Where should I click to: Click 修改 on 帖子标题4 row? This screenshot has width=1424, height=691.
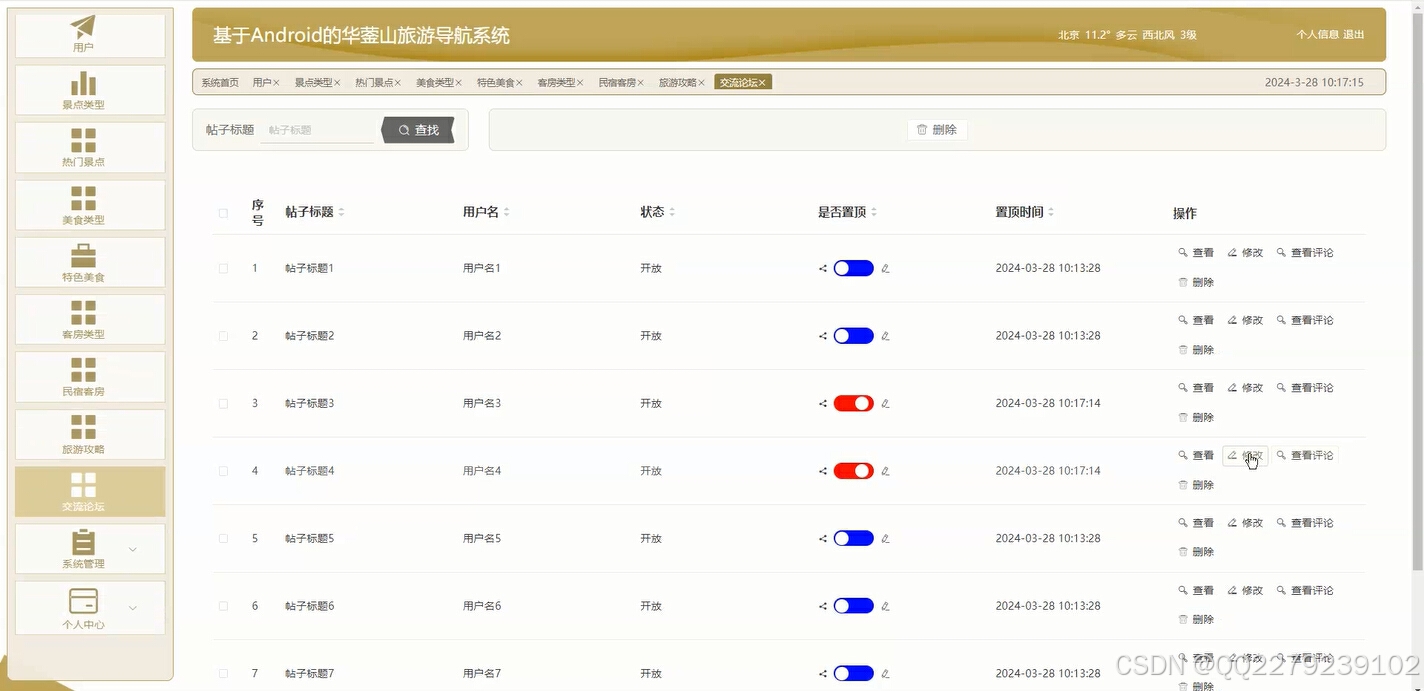click(x=1244, y=455)
